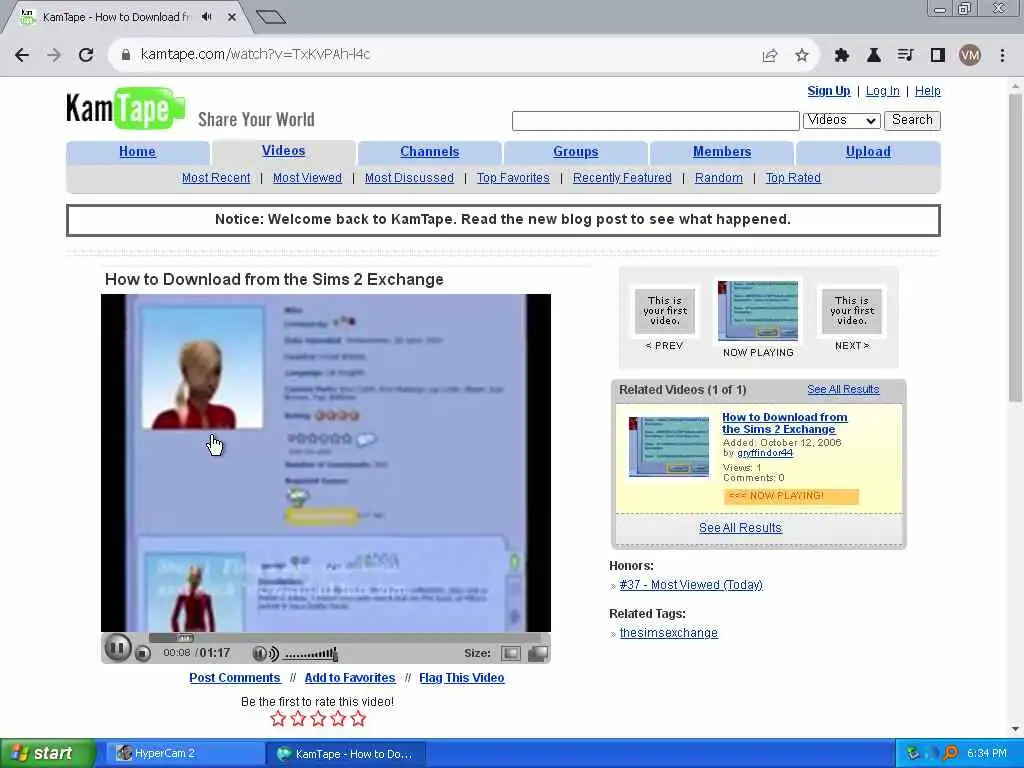
Task: Mute the tab via speaker icon
Action: 207,17
